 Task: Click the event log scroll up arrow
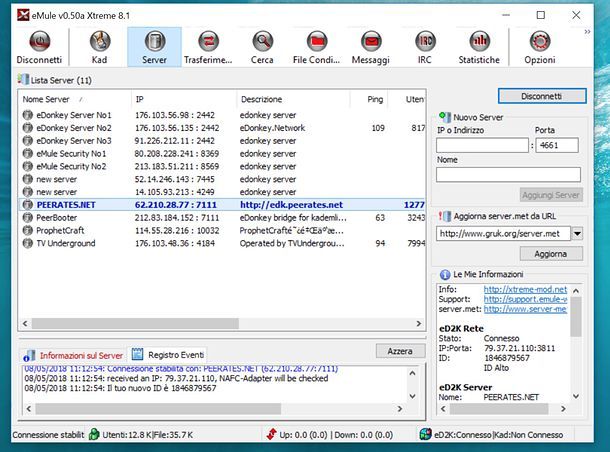tap(412, 373)
